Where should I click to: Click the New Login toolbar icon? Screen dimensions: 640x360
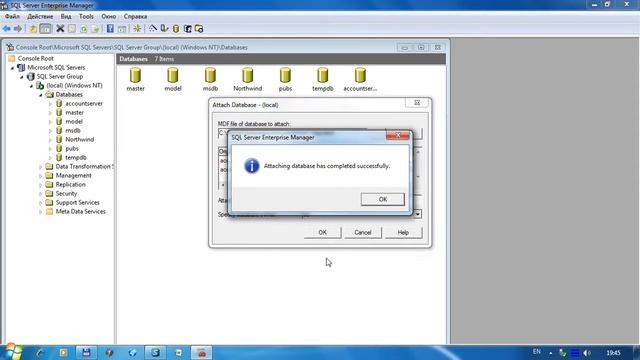[188, 29]
